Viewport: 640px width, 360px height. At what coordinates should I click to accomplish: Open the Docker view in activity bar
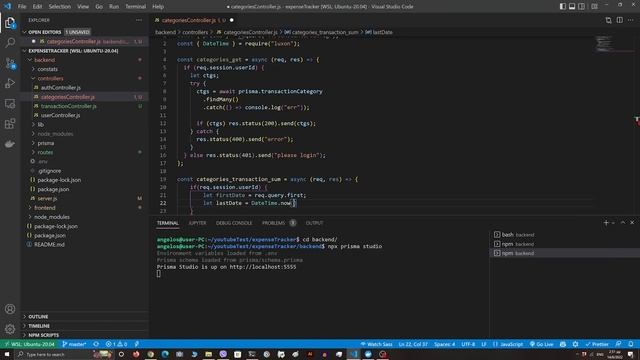[x=10, y=144]
